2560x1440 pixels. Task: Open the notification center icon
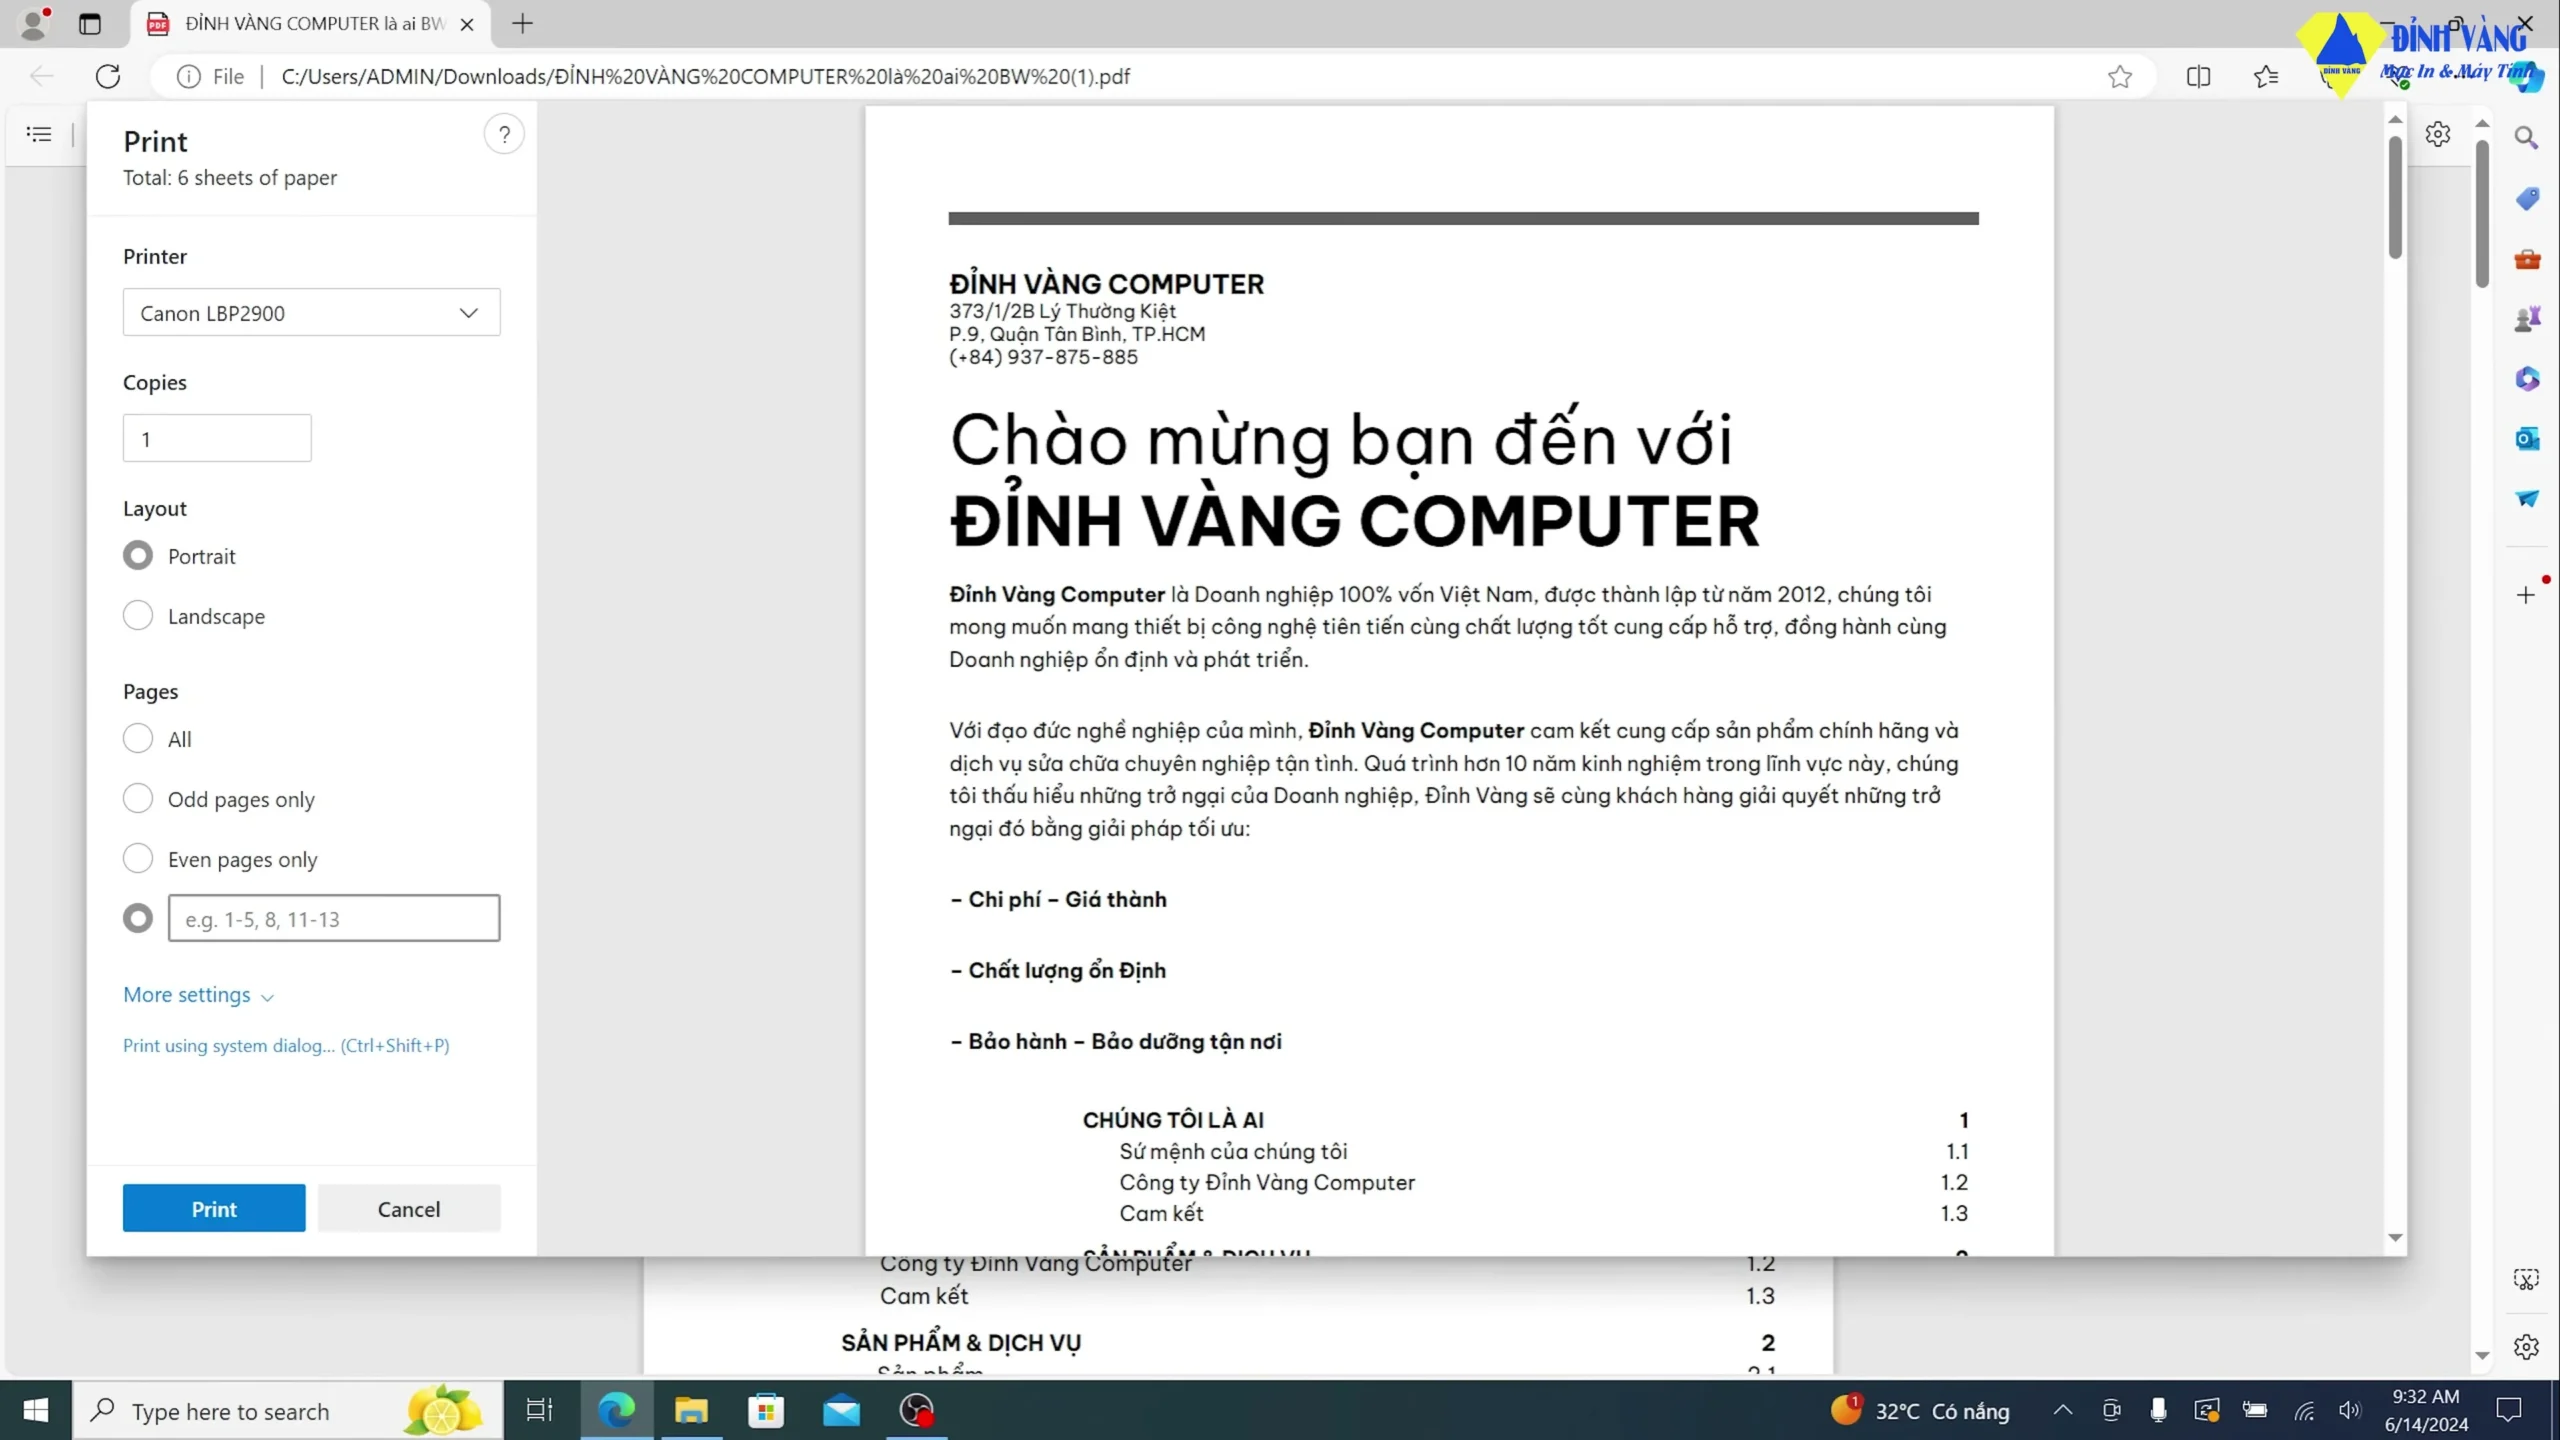pyautogui.click(x=2510, y=1410)
